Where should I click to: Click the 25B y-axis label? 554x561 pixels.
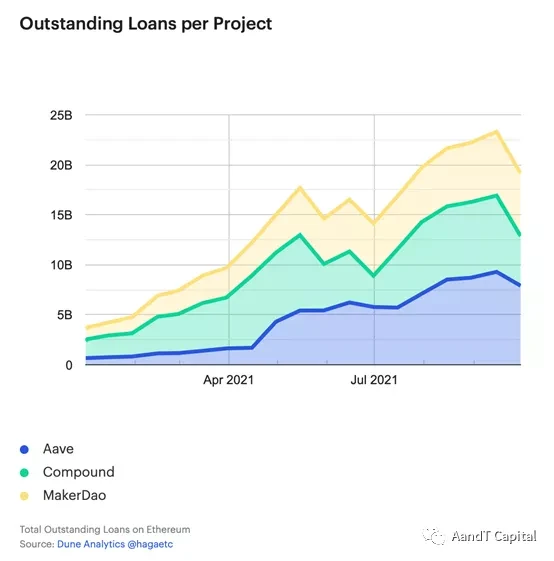61,115
